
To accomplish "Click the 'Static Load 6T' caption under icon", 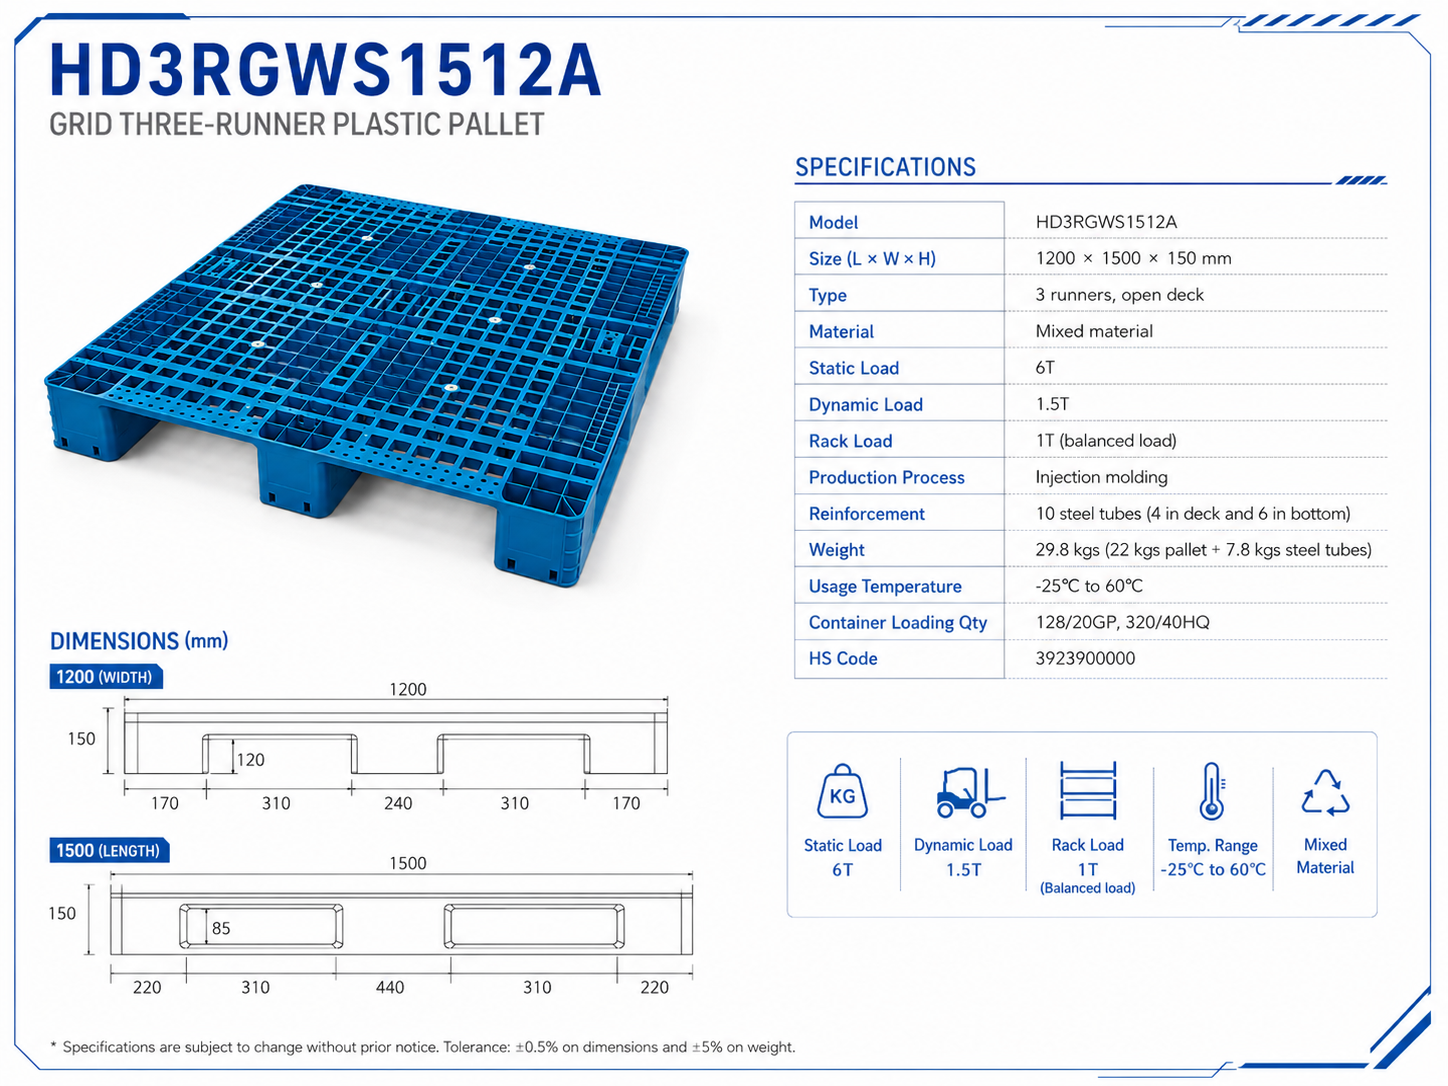I will click(x=842, y=858).
